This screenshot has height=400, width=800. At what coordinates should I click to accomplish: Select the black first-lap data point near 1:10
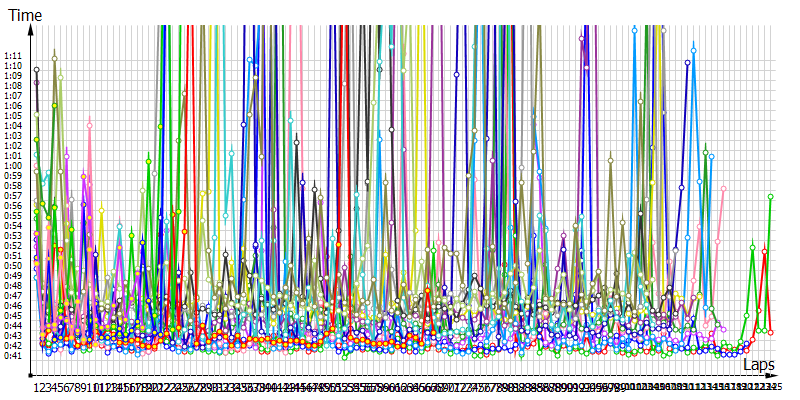[37, 70]
